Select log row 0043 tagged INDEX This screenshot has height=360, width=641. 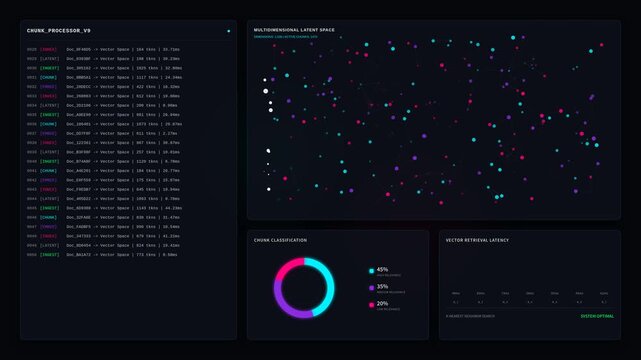coord(103,190)
